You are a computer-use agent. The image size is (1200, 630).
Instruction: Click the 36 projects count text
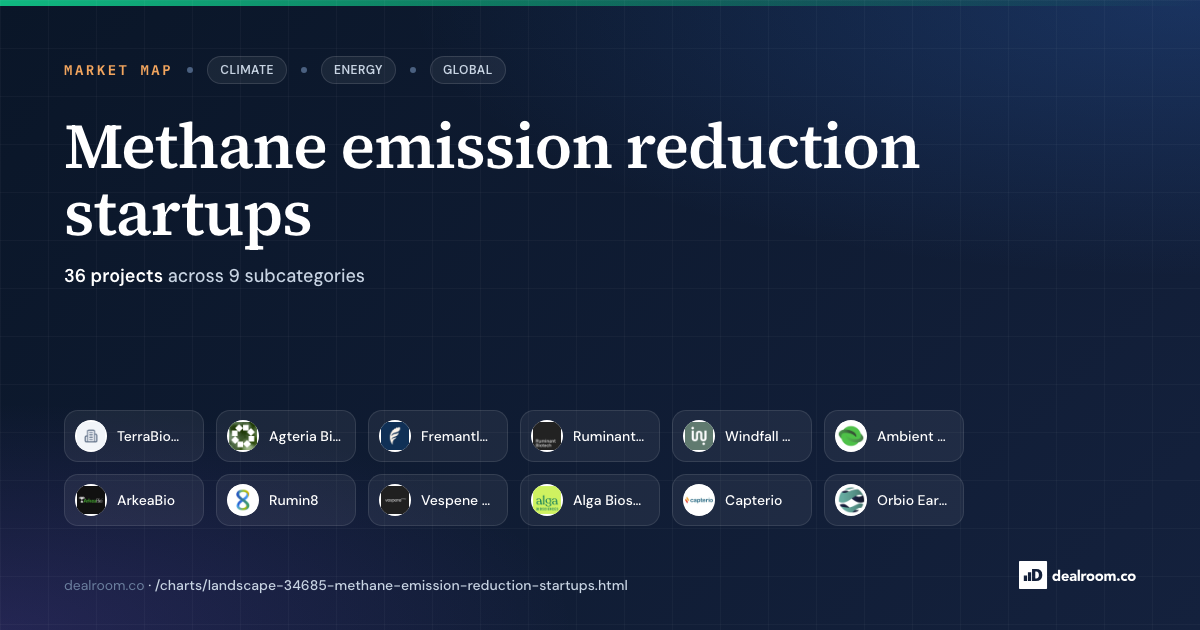(114, 275)
